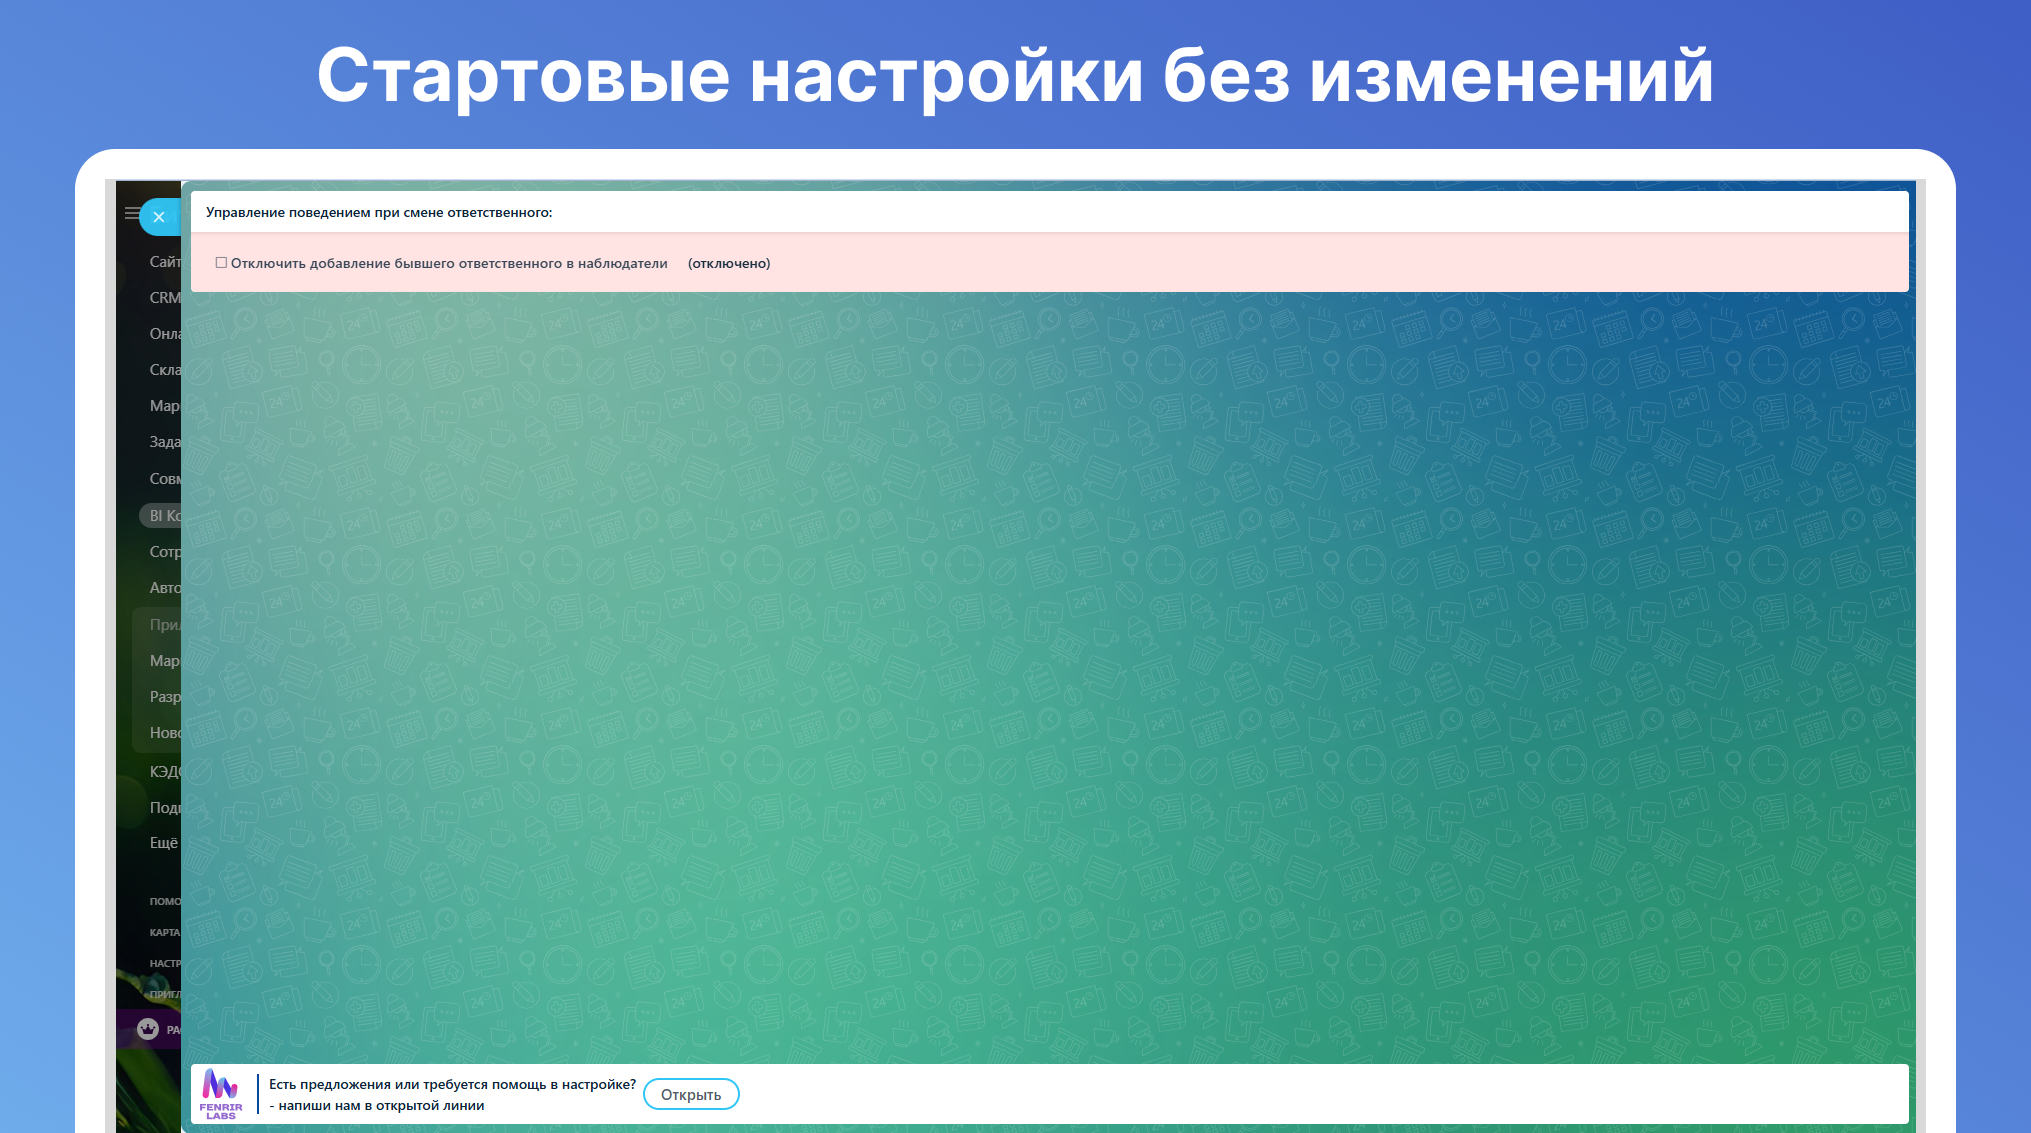Click the crown icon in sidebar
Viewport: 2031px width, 1133px height.
pyautogui.click(x=148, y=1029)
